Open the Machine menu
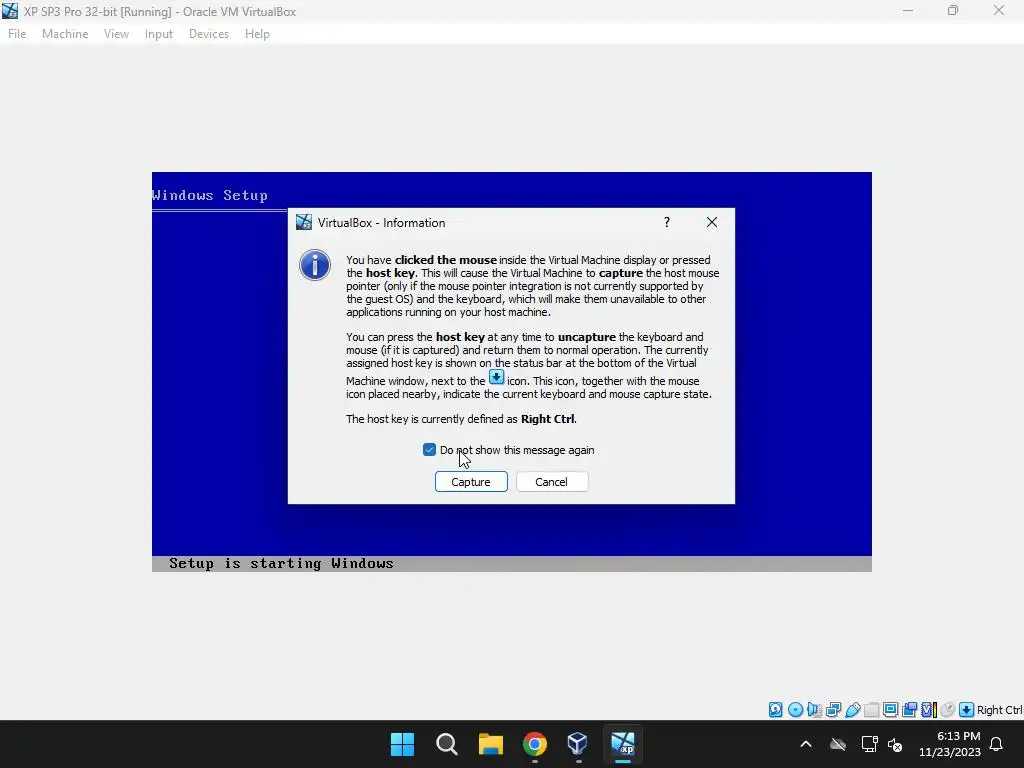This screenshot has width=1024, height=768. [x=65, y=34]
